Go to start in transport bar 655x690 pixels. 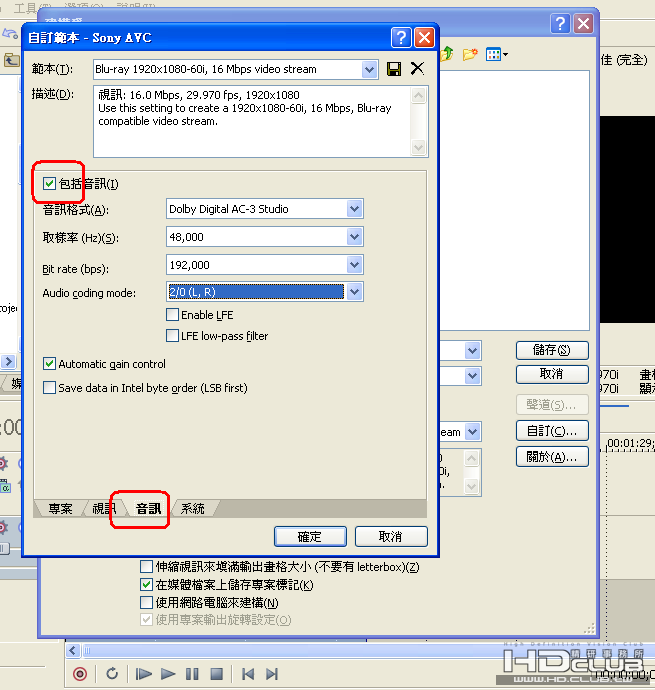248,674
